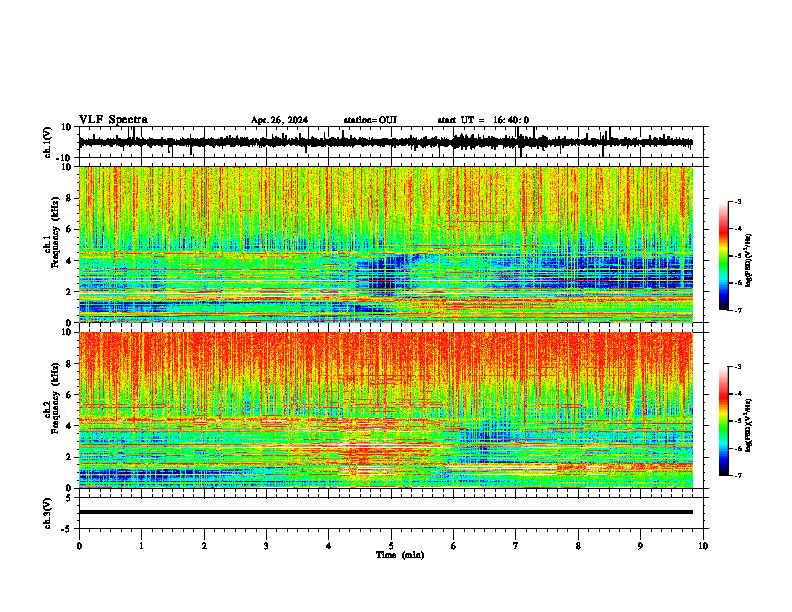The image size is (792, 612).
Task: Click the flat ch.3 voltage trace line
Action: tap(386, 512)
